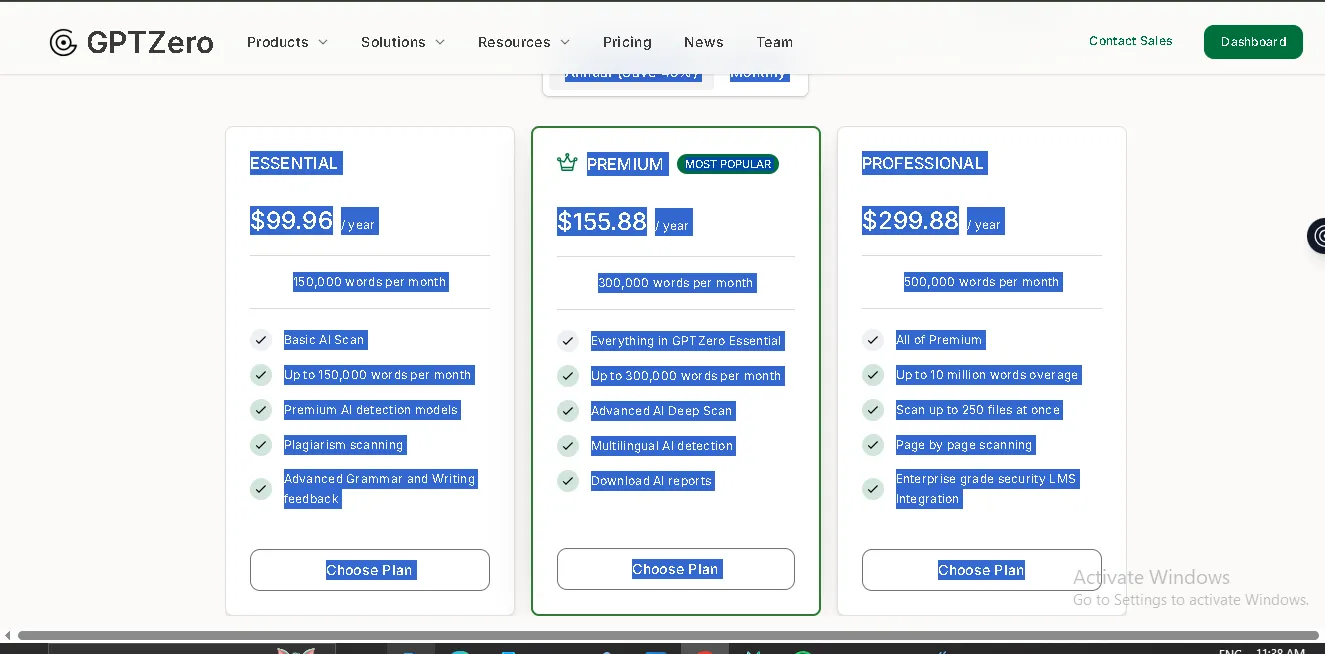
Task: Open the Team page
Action: pyautogui.click(x=774, y=42)
